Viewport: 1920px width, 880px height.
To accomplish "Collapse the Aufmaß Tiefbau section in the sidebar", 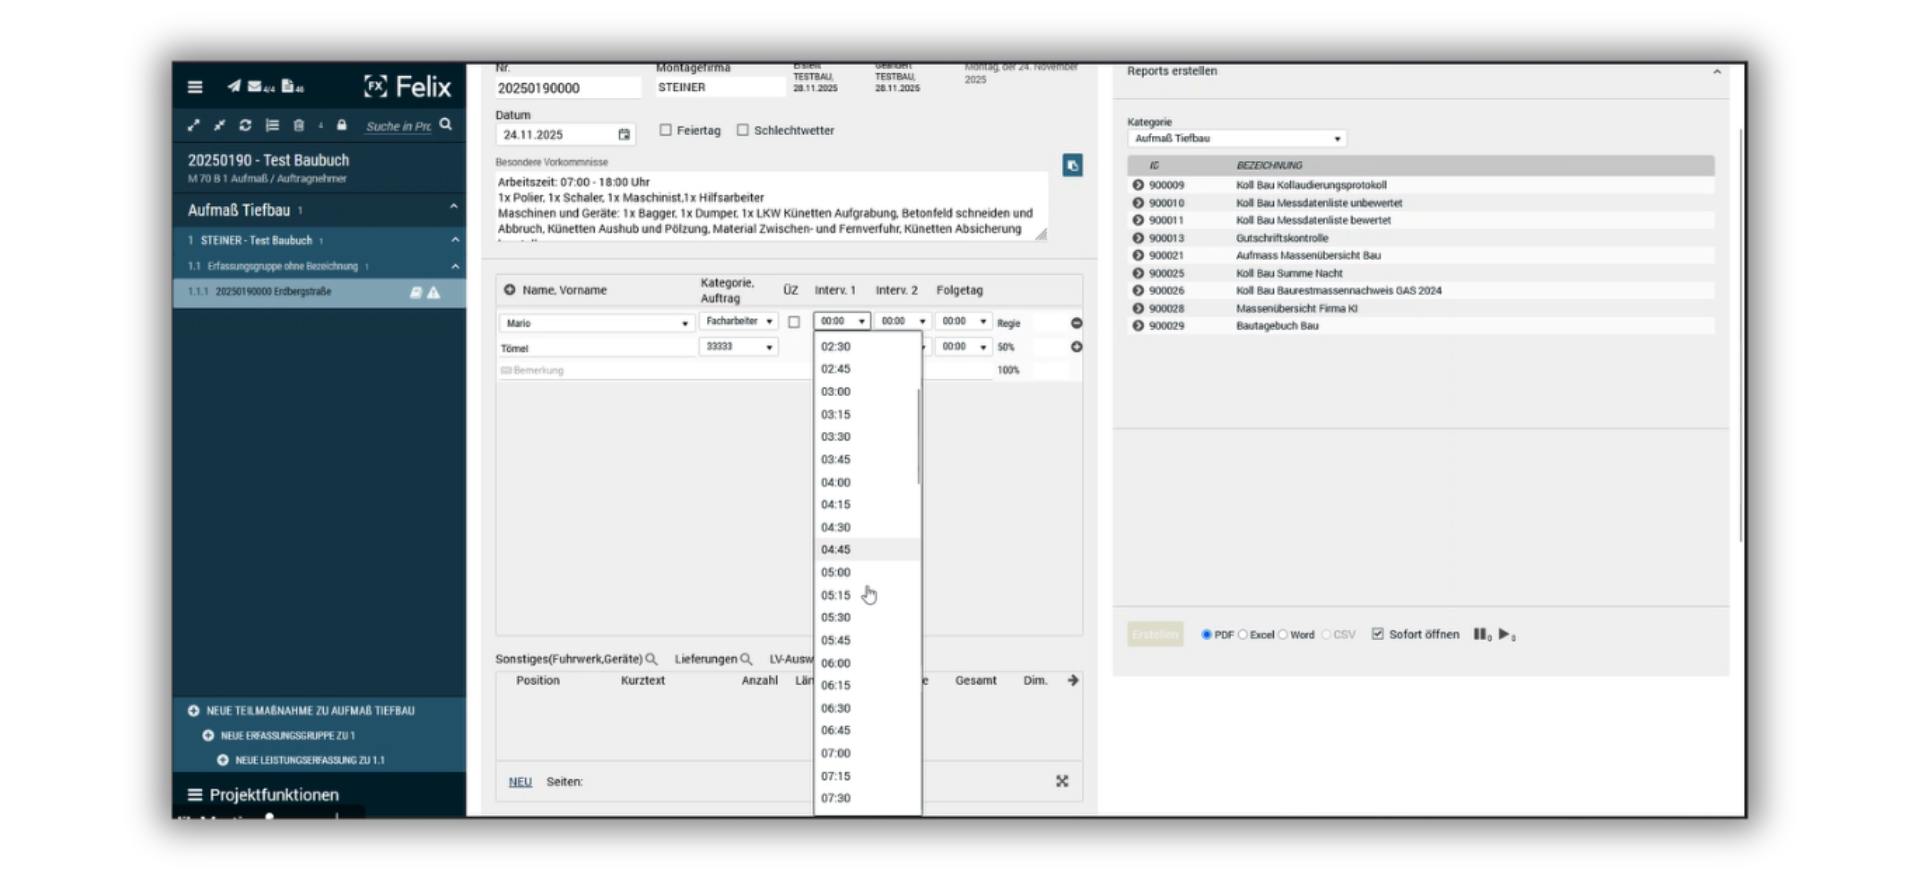I will pos(453,207).
